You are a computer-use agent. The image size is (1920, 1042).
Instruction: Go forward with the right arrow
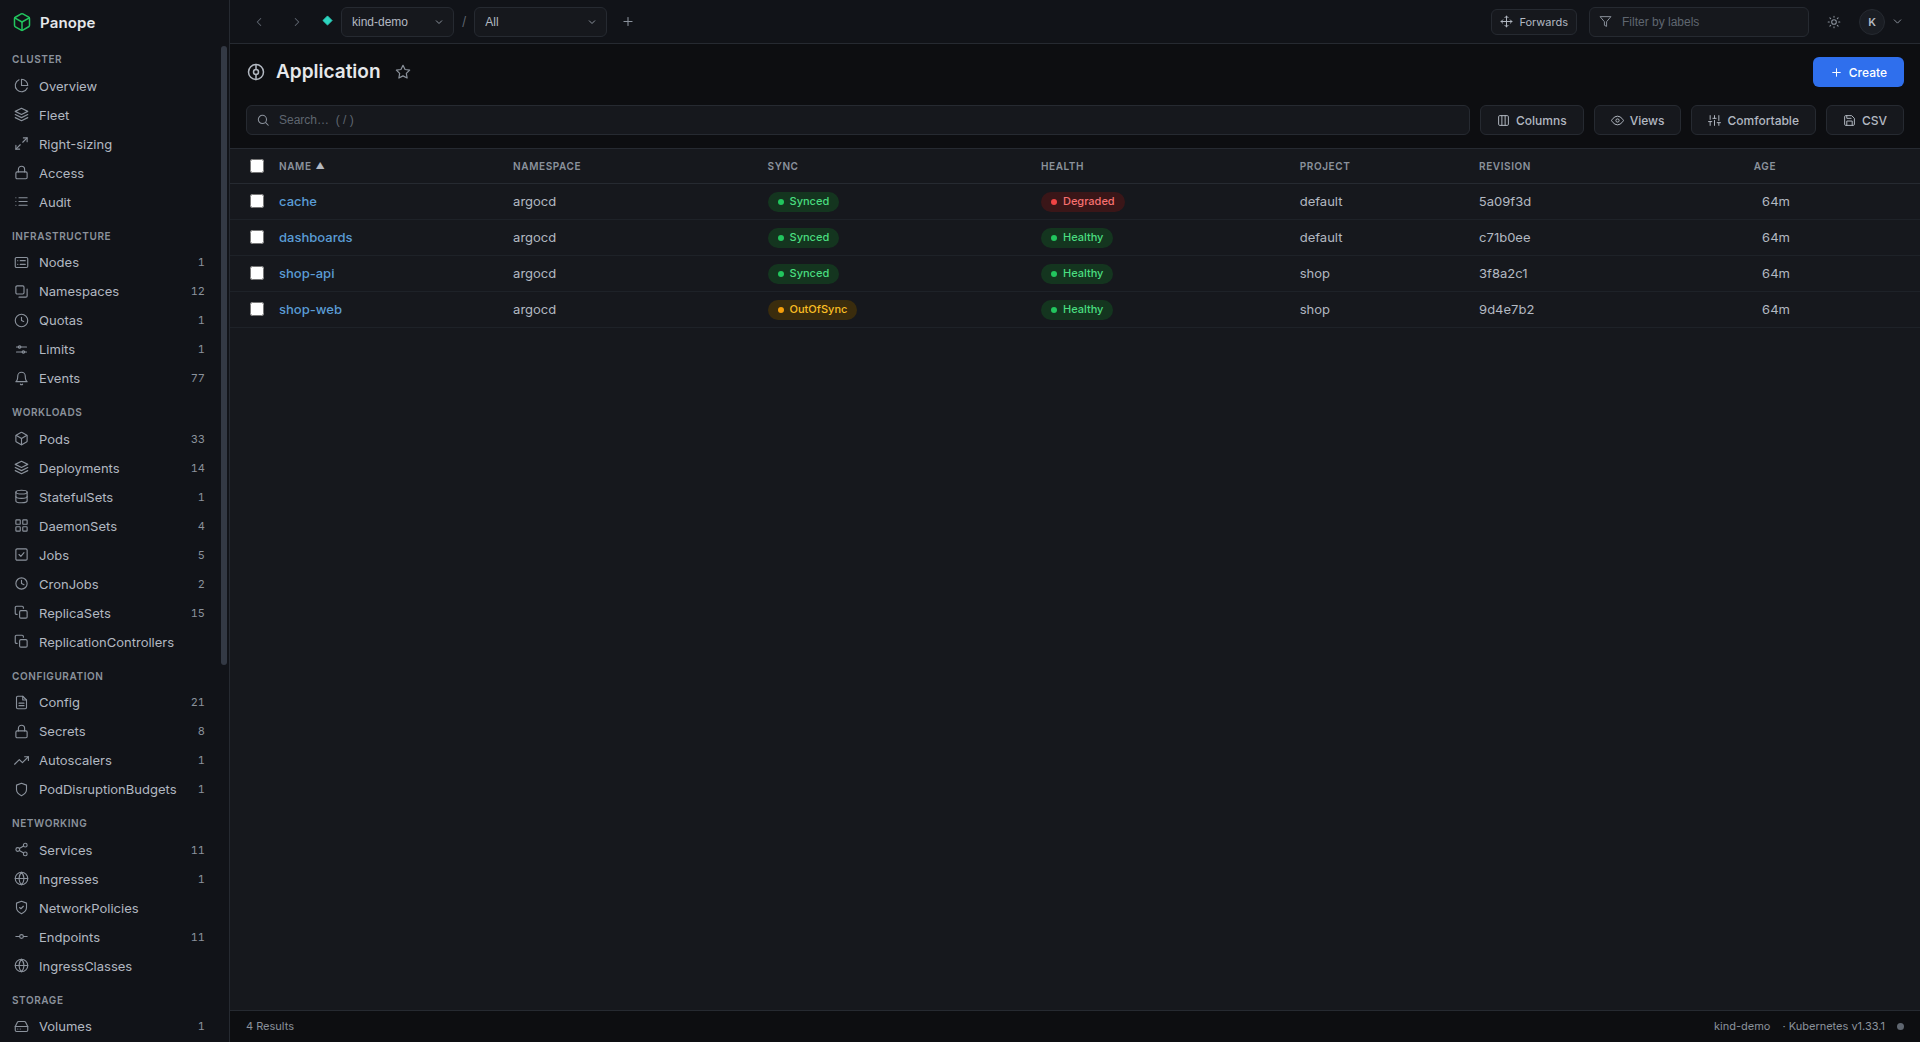(296, 22)
